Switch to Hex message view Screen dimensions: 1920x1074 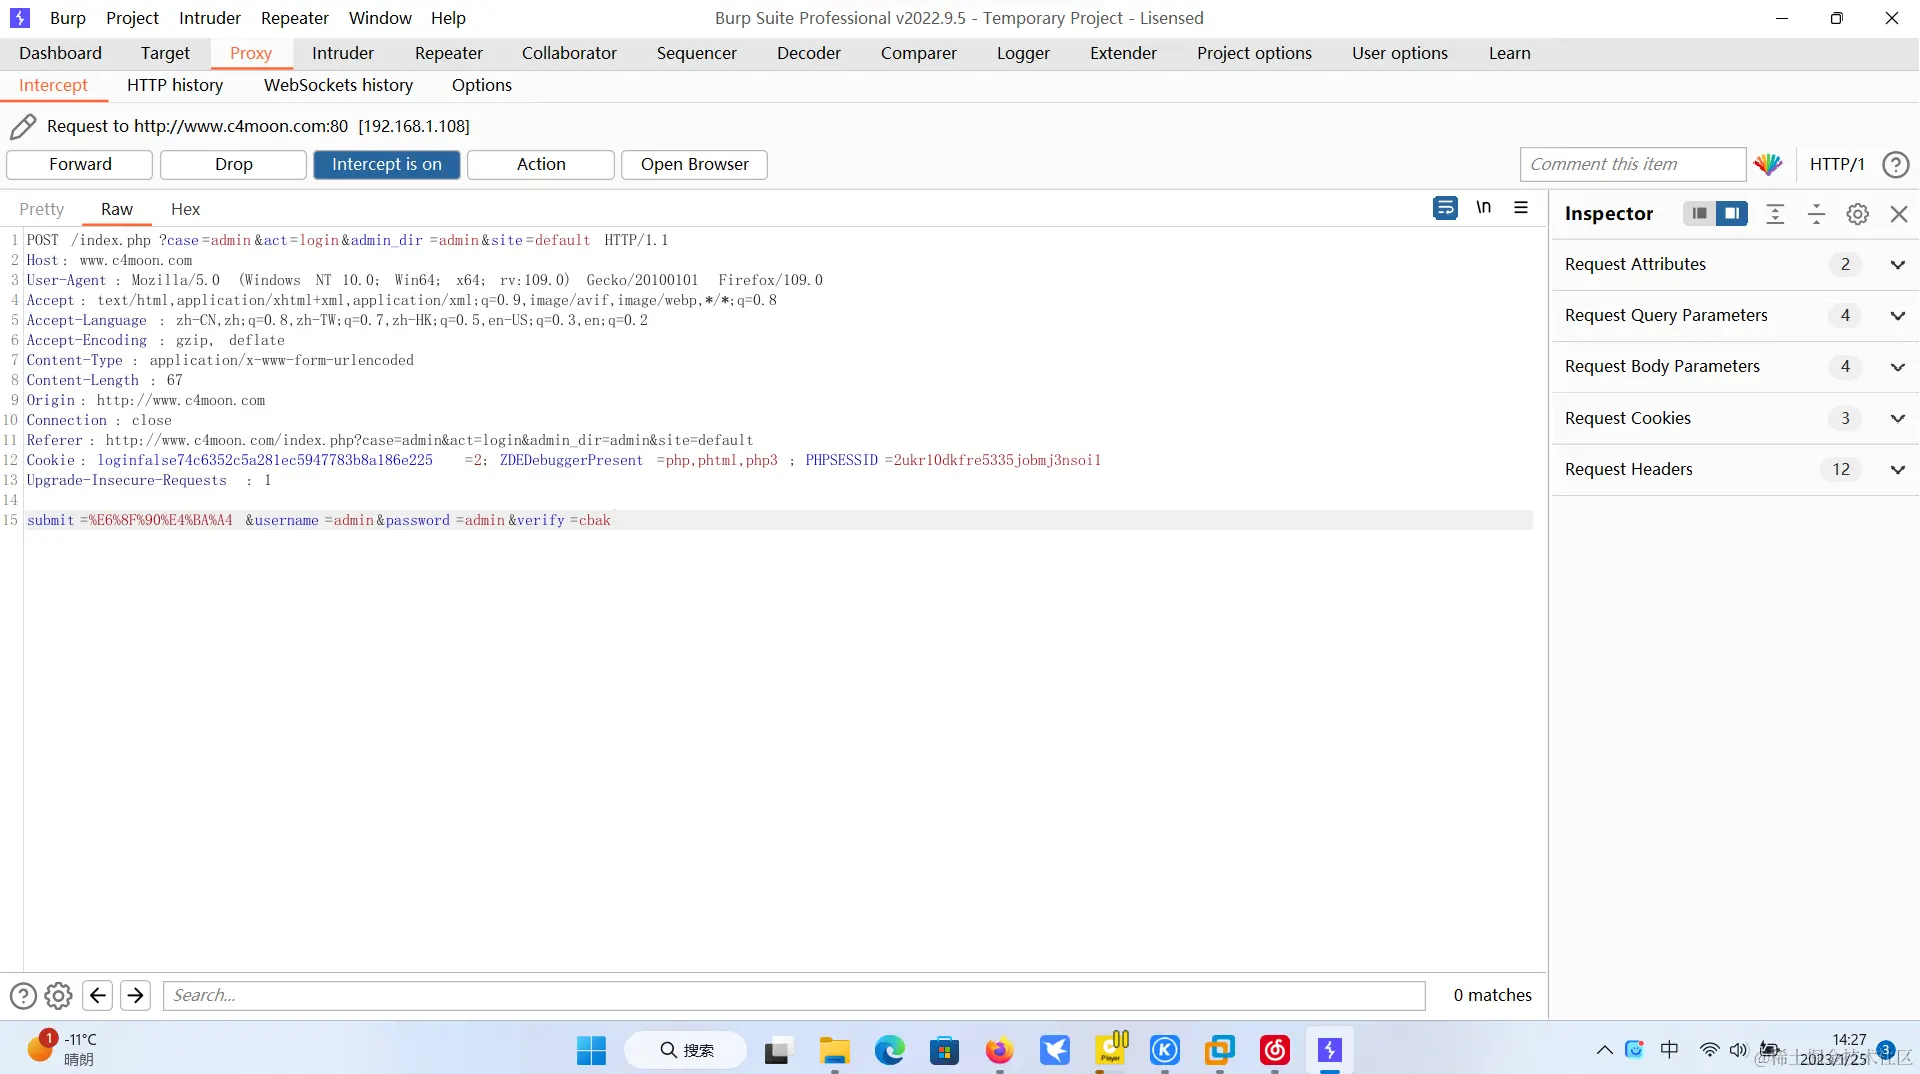pos(185,209)
